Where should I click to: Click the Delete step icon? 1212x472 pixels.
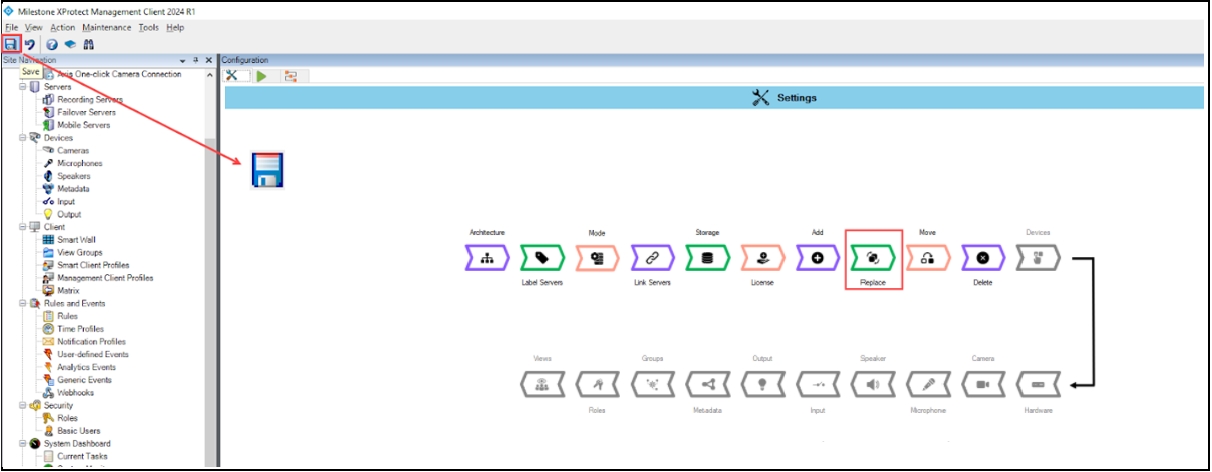point(983,258)
